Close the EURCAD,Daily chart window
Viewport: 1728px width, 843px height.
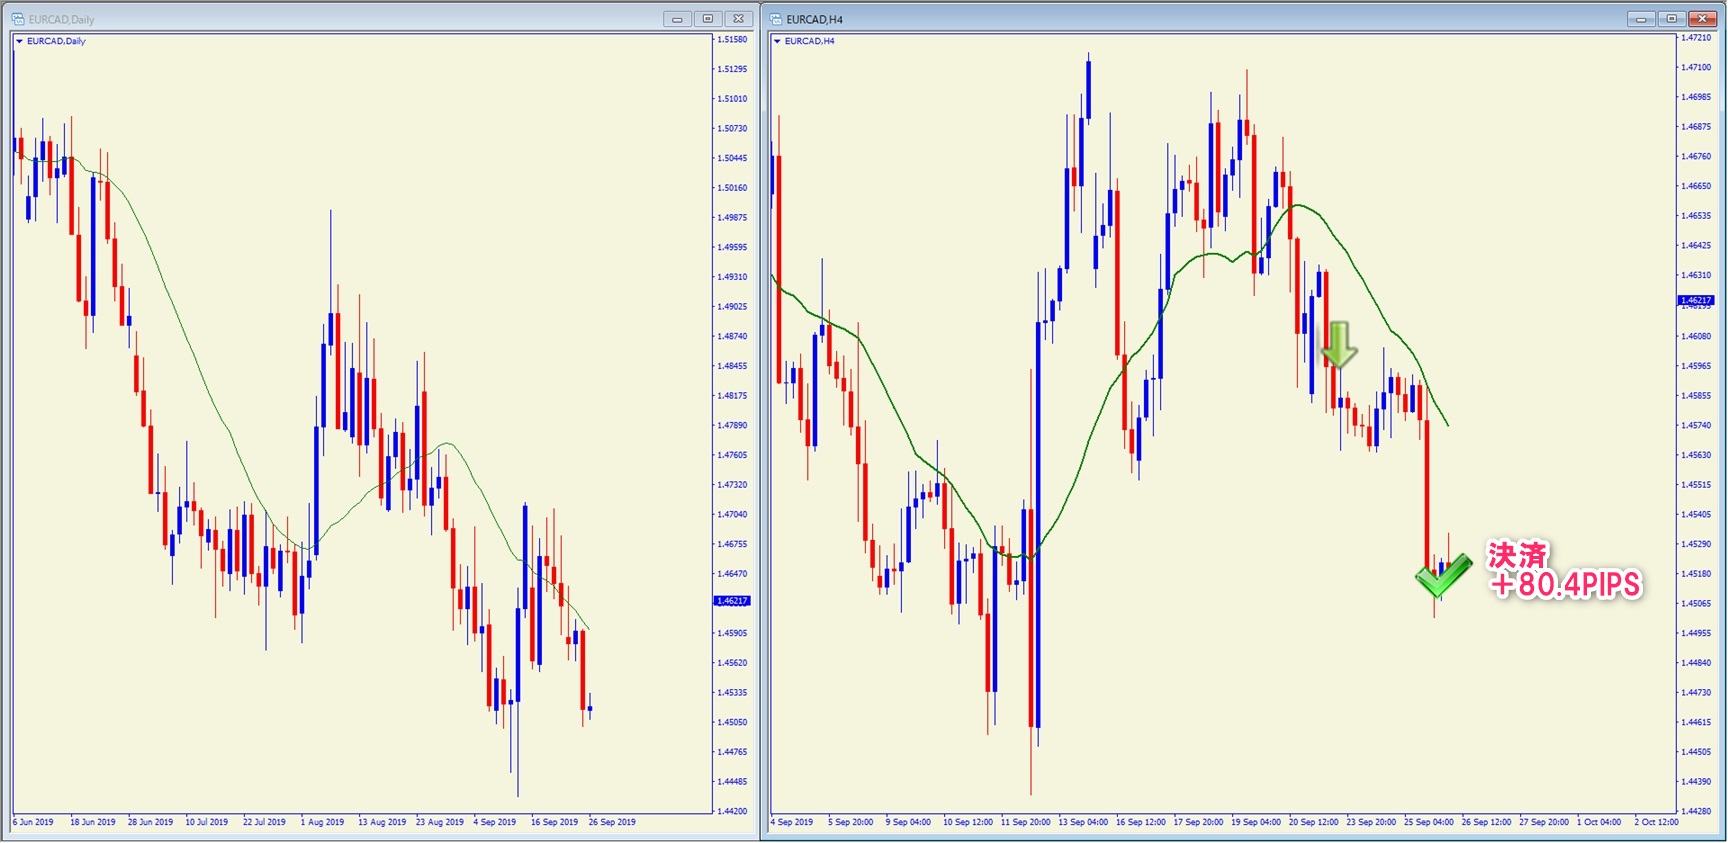[739, 19]
